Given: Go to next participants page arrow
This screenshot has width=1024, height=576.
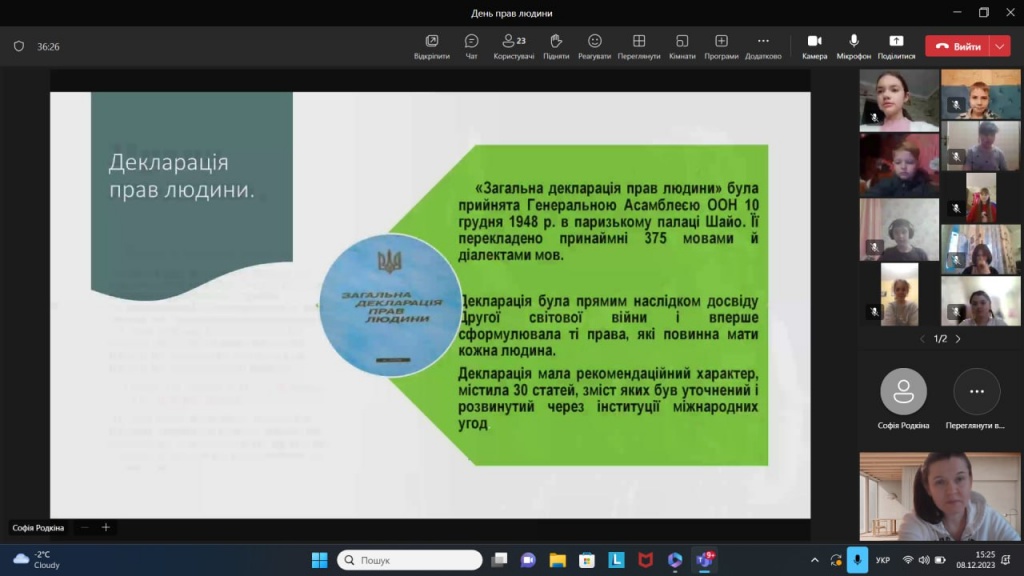Looking at the screenshot, I should [x=958, y=339].
